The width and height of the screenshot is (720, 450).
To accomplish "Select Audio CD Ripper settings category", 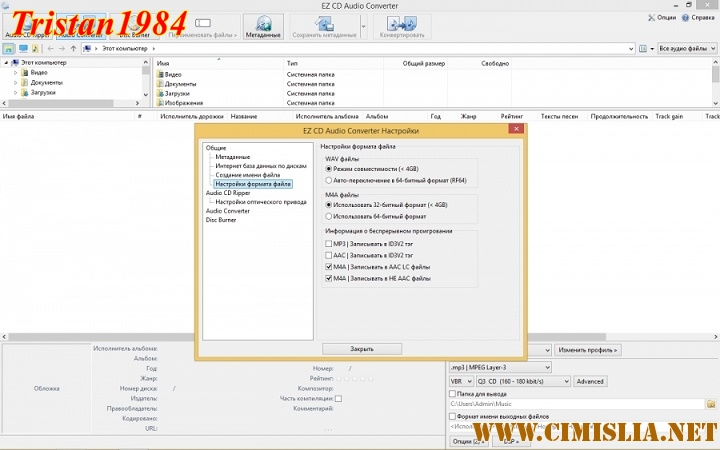I will point(227,193).
